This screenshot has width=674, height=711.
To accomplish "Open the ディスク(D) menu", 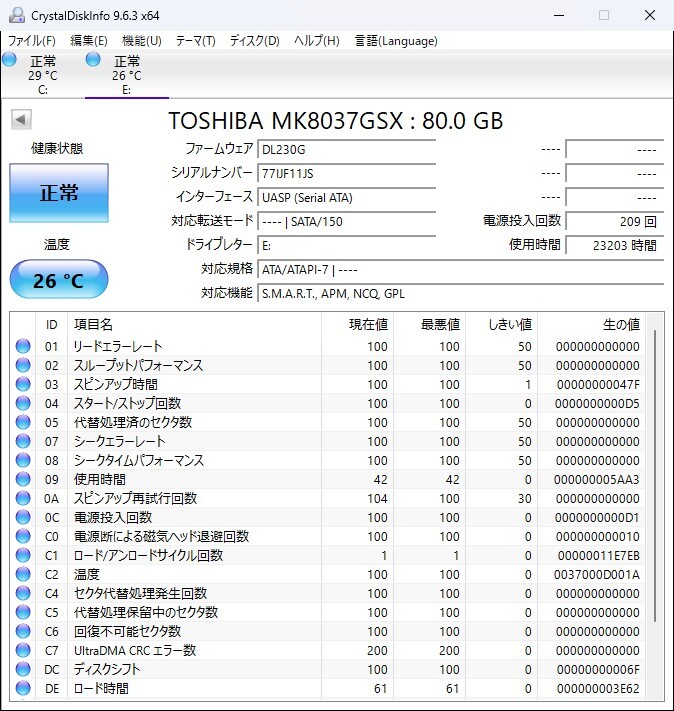I will (x=254, y=41).
